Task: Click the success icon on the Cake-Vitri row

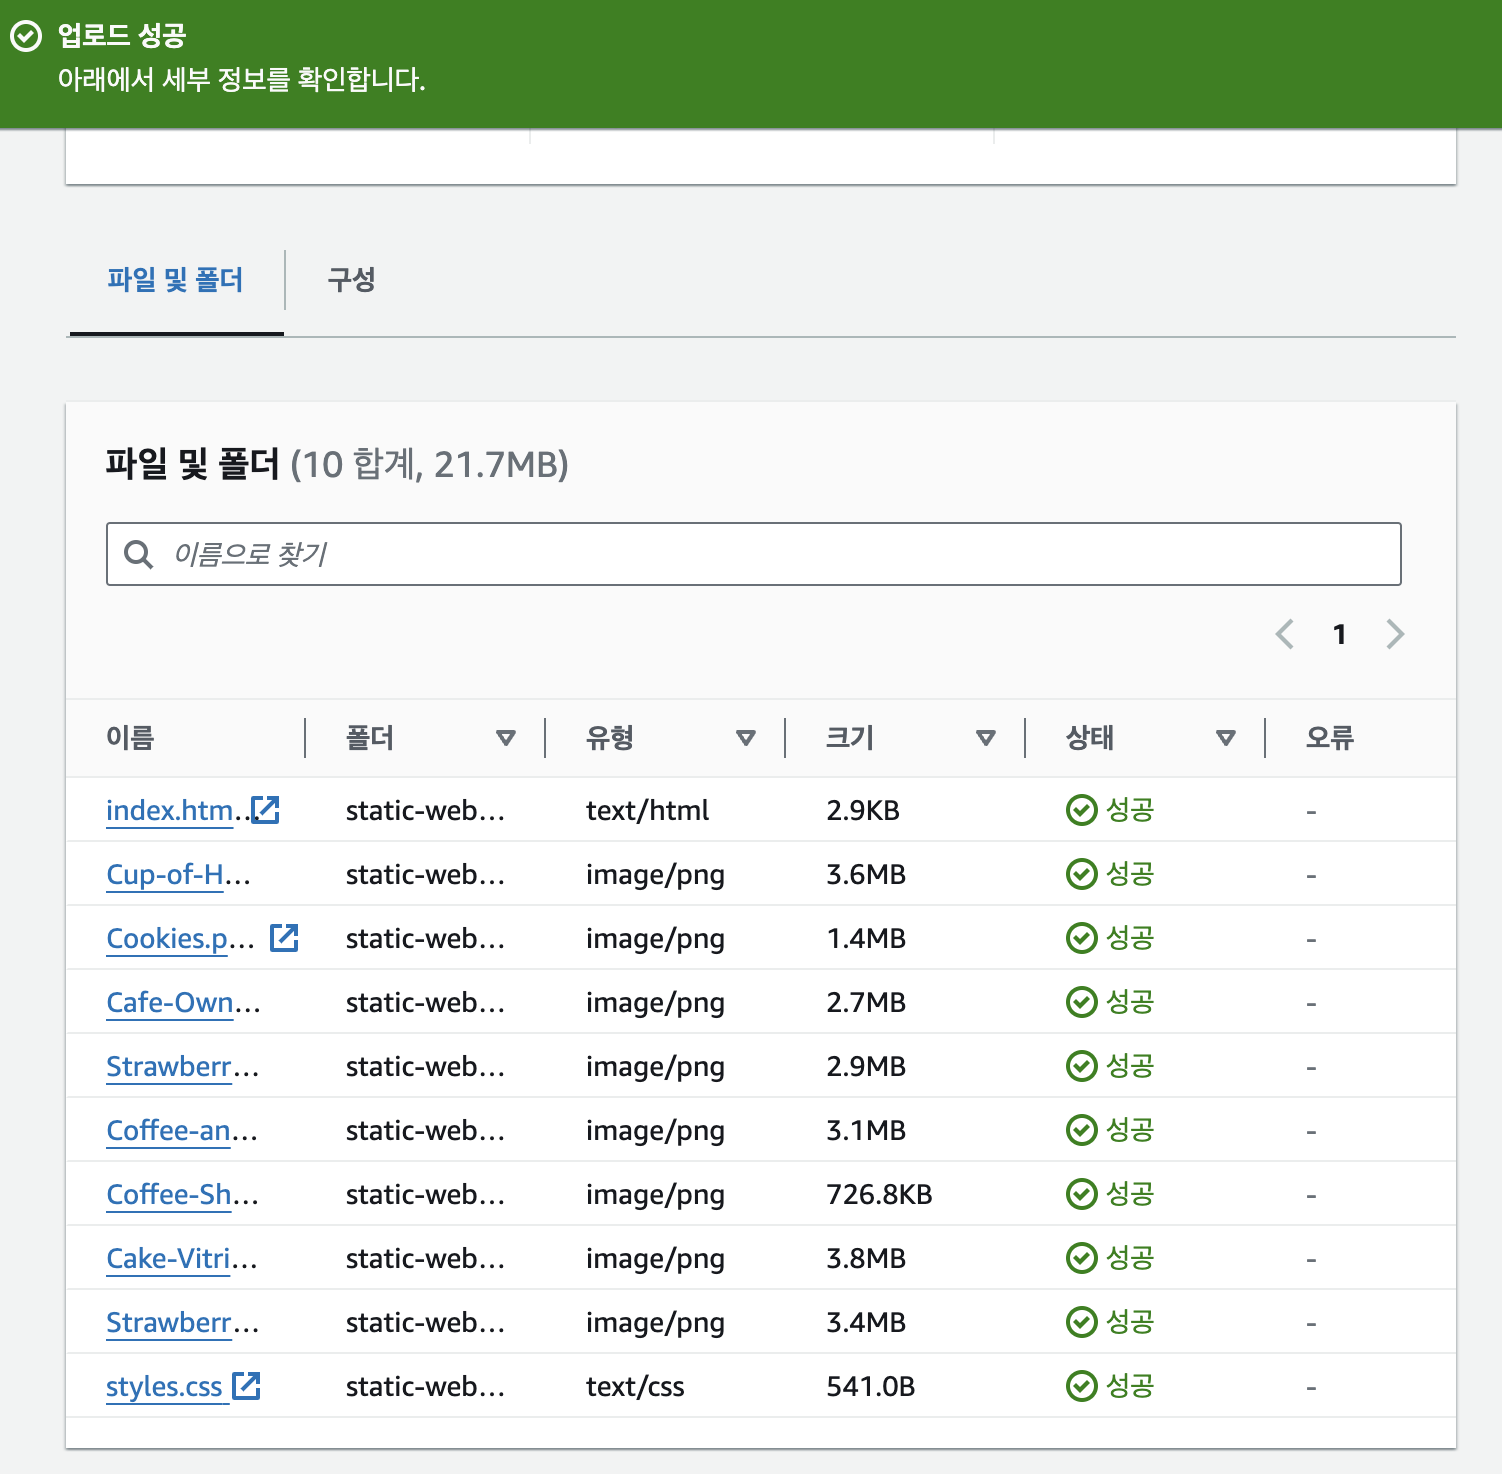Action: [1081, 1258]
